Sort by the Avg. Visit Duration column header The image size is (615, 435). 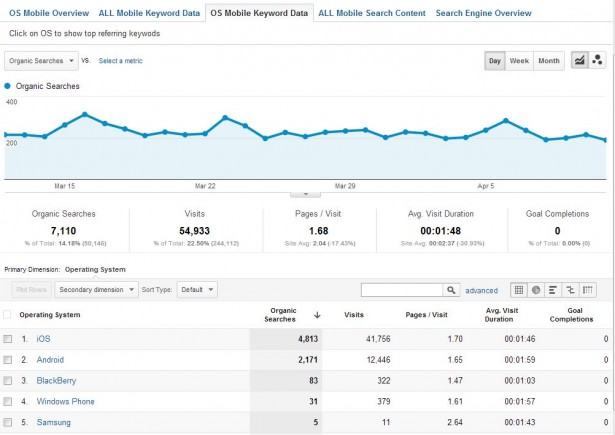501,315
